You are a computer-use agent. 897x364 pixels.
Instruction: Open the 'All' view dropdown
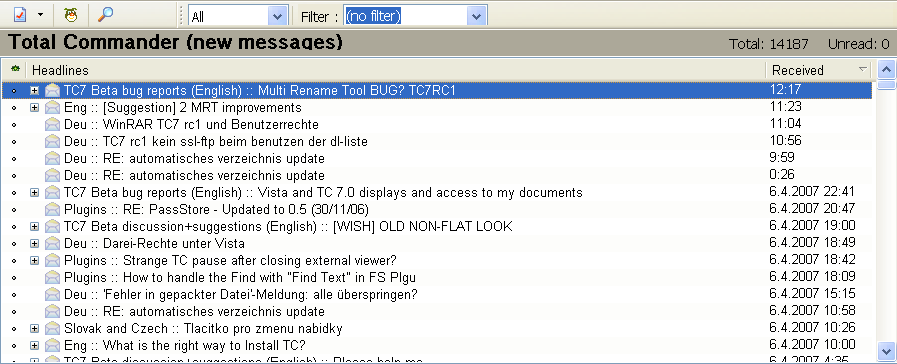point(277,17)
